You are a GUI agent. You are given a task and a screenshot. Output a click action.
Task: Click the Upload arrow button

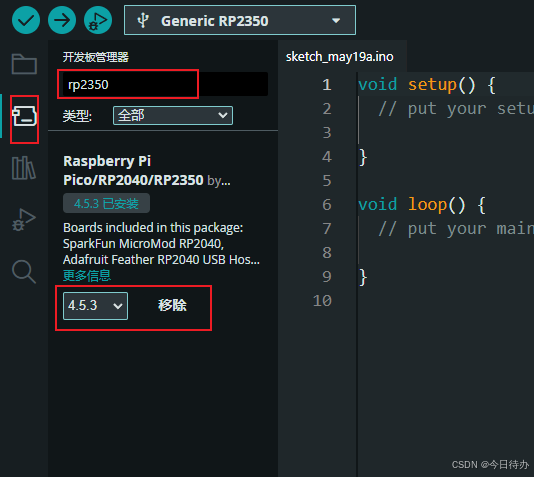click(x=62, y=20)
